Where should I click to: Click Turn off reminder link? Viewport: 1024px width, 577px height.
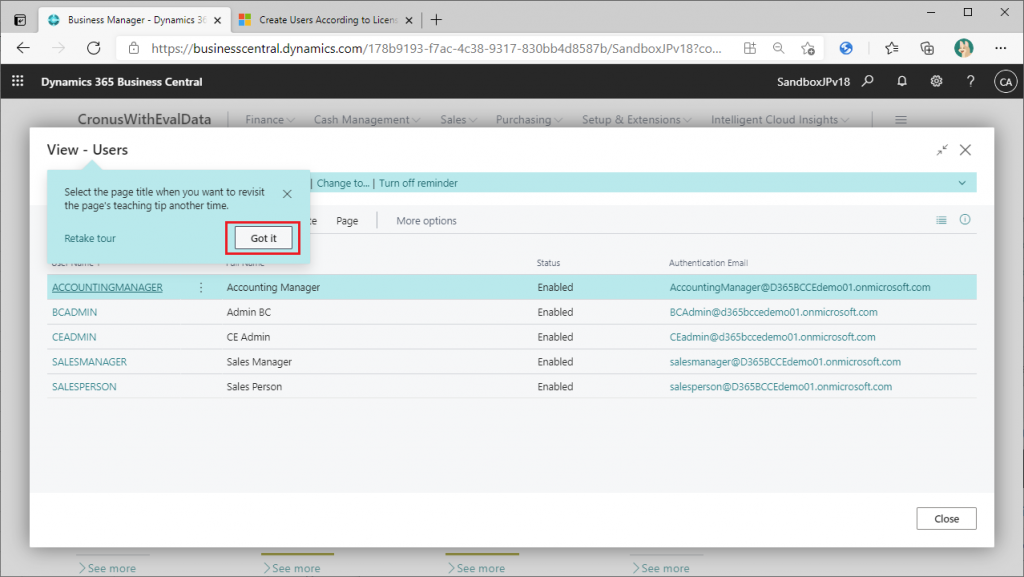tap(418, 183)
